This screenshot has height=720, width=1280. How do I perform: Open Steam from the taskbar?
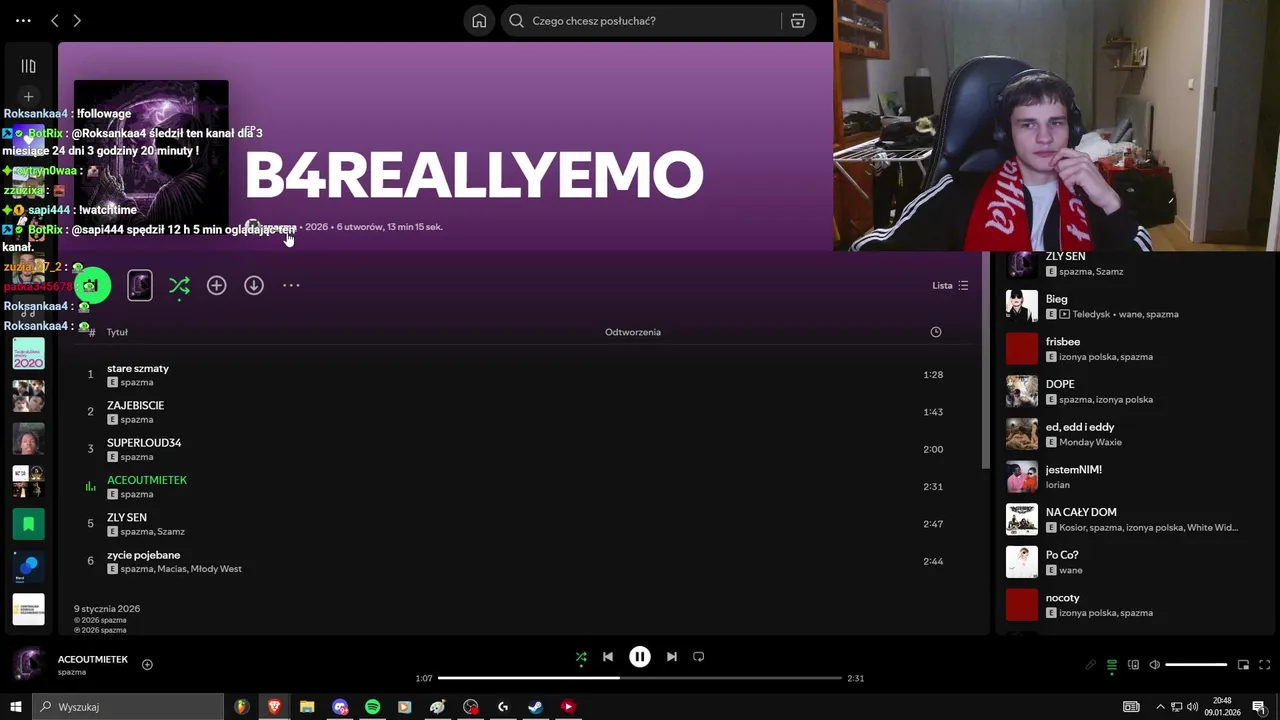[x=535, y=707]
